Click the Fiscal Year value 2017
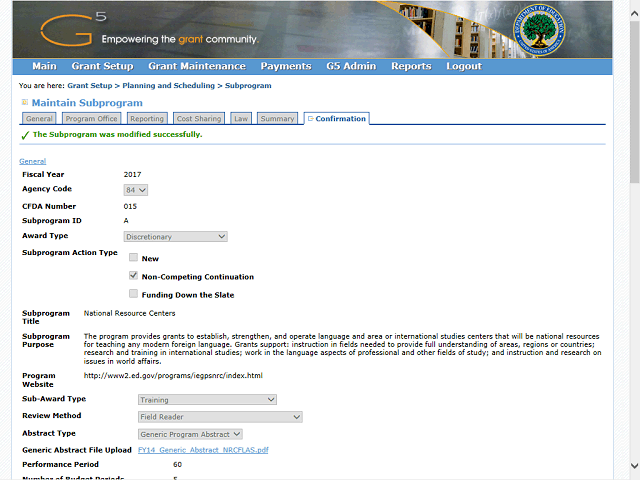Image resolution: width=640 pixels, height=480 pixels. click(132, 174)
